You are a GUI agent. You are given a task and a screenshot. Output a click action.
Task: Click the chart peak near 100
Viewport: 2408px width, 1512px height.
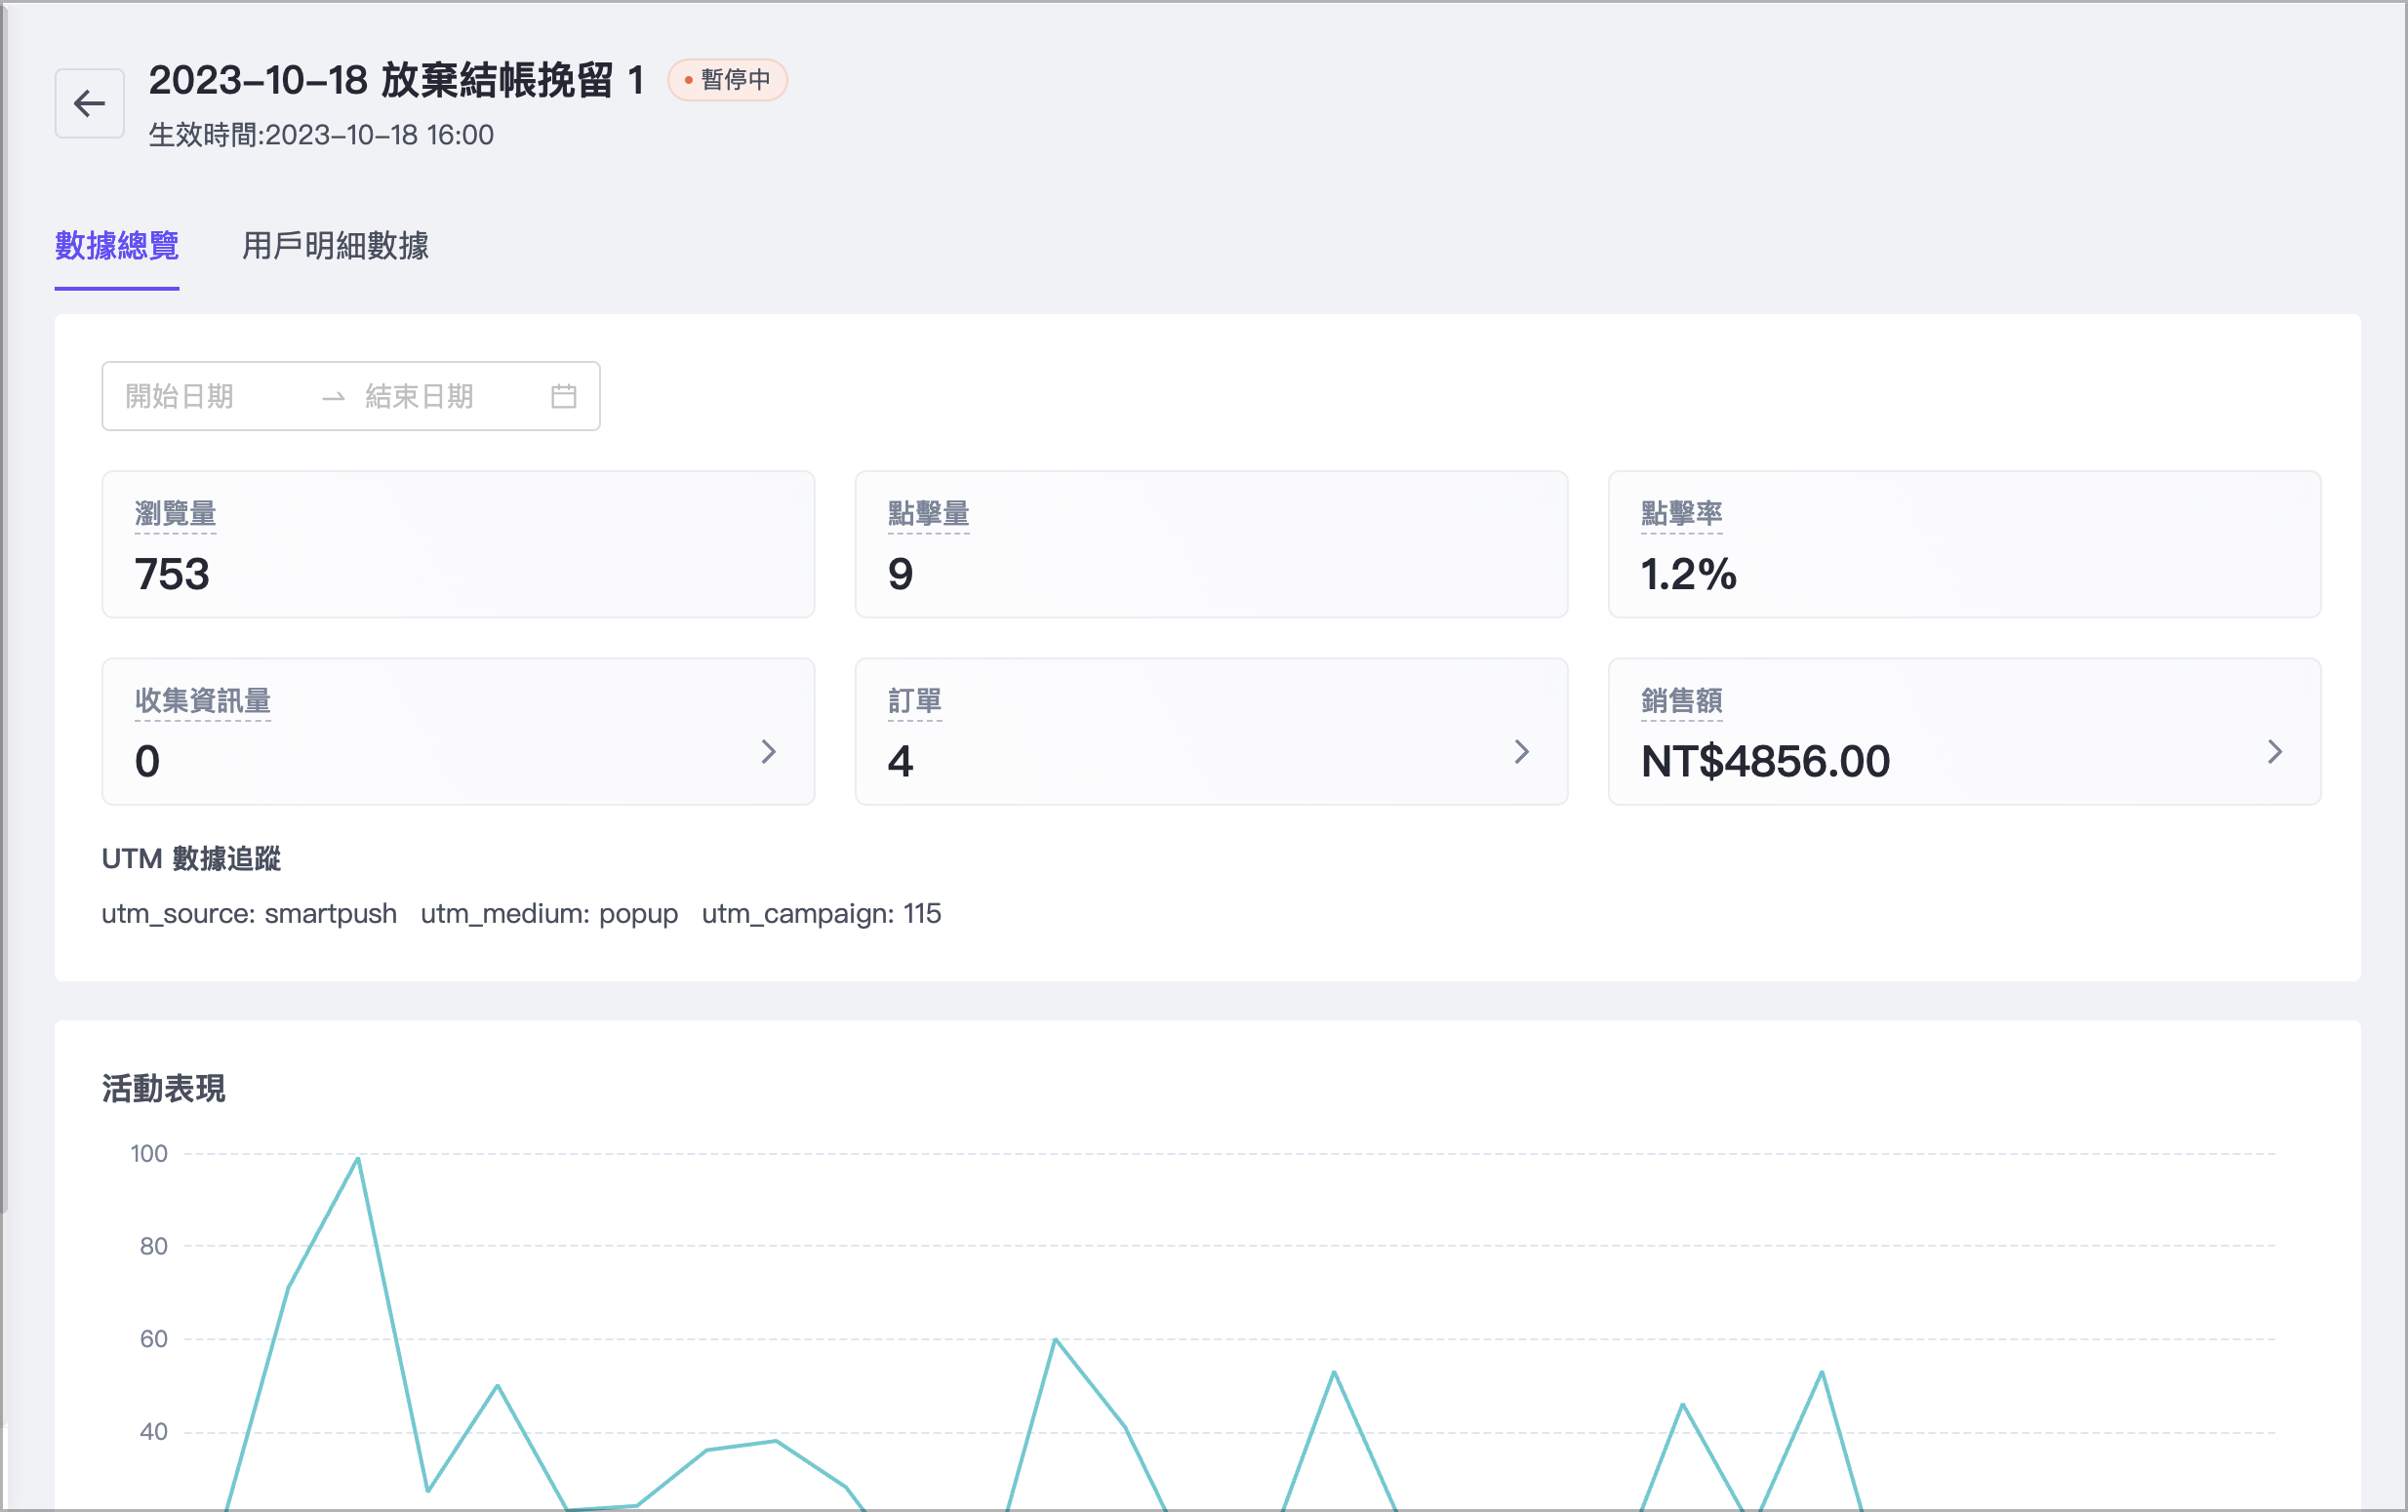point(357,1159)
